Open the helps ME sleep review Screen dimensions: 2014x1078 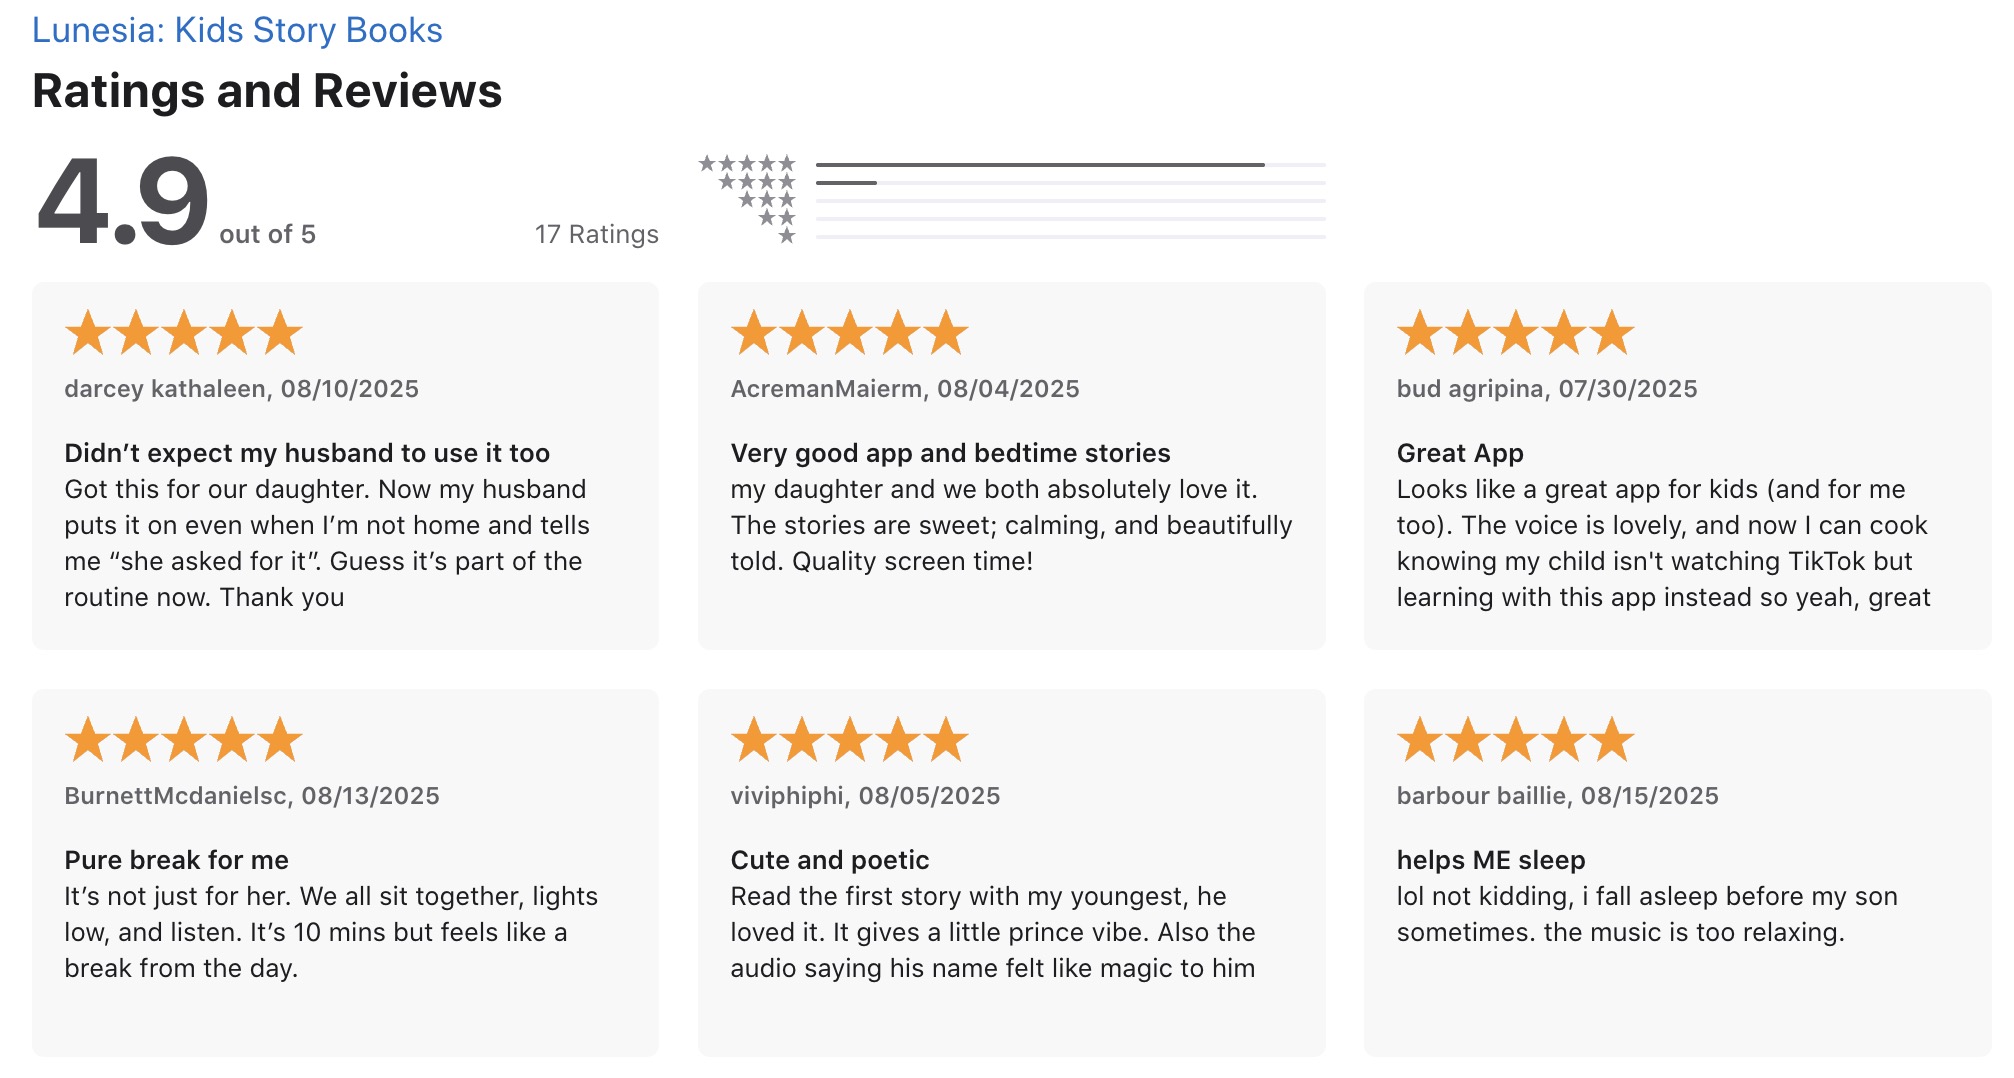pos(1677,873)
